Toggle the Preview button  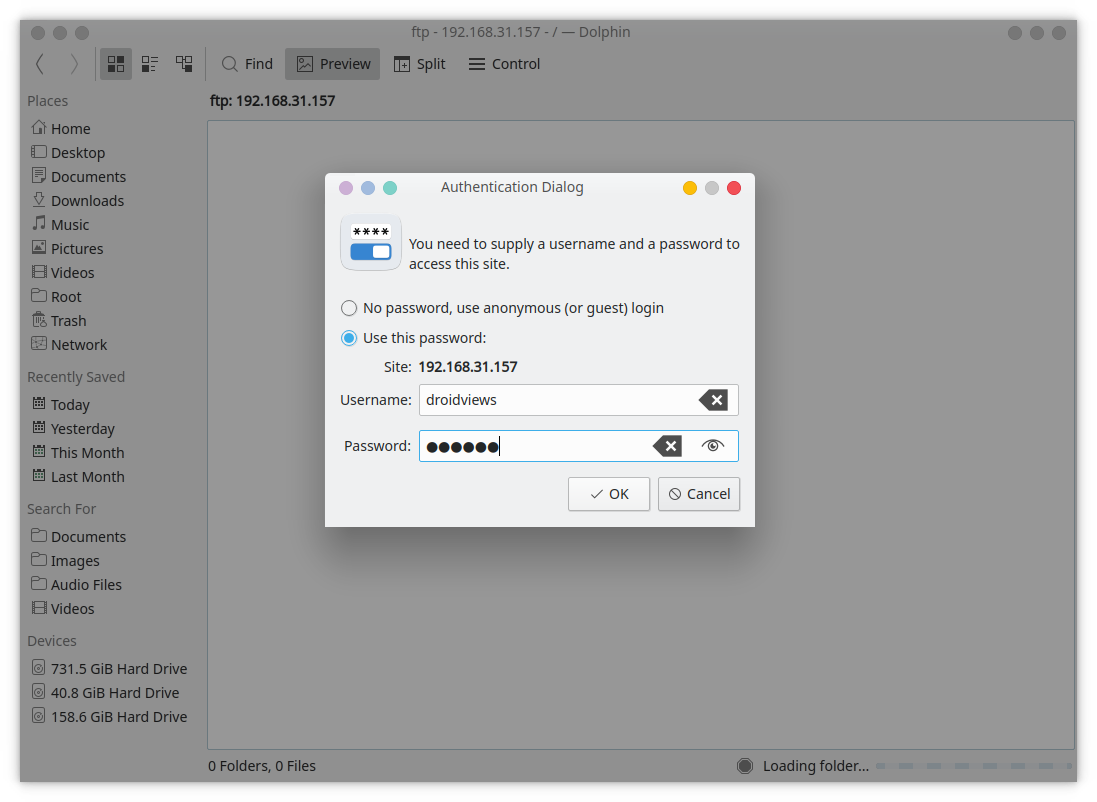pos(333,64)
